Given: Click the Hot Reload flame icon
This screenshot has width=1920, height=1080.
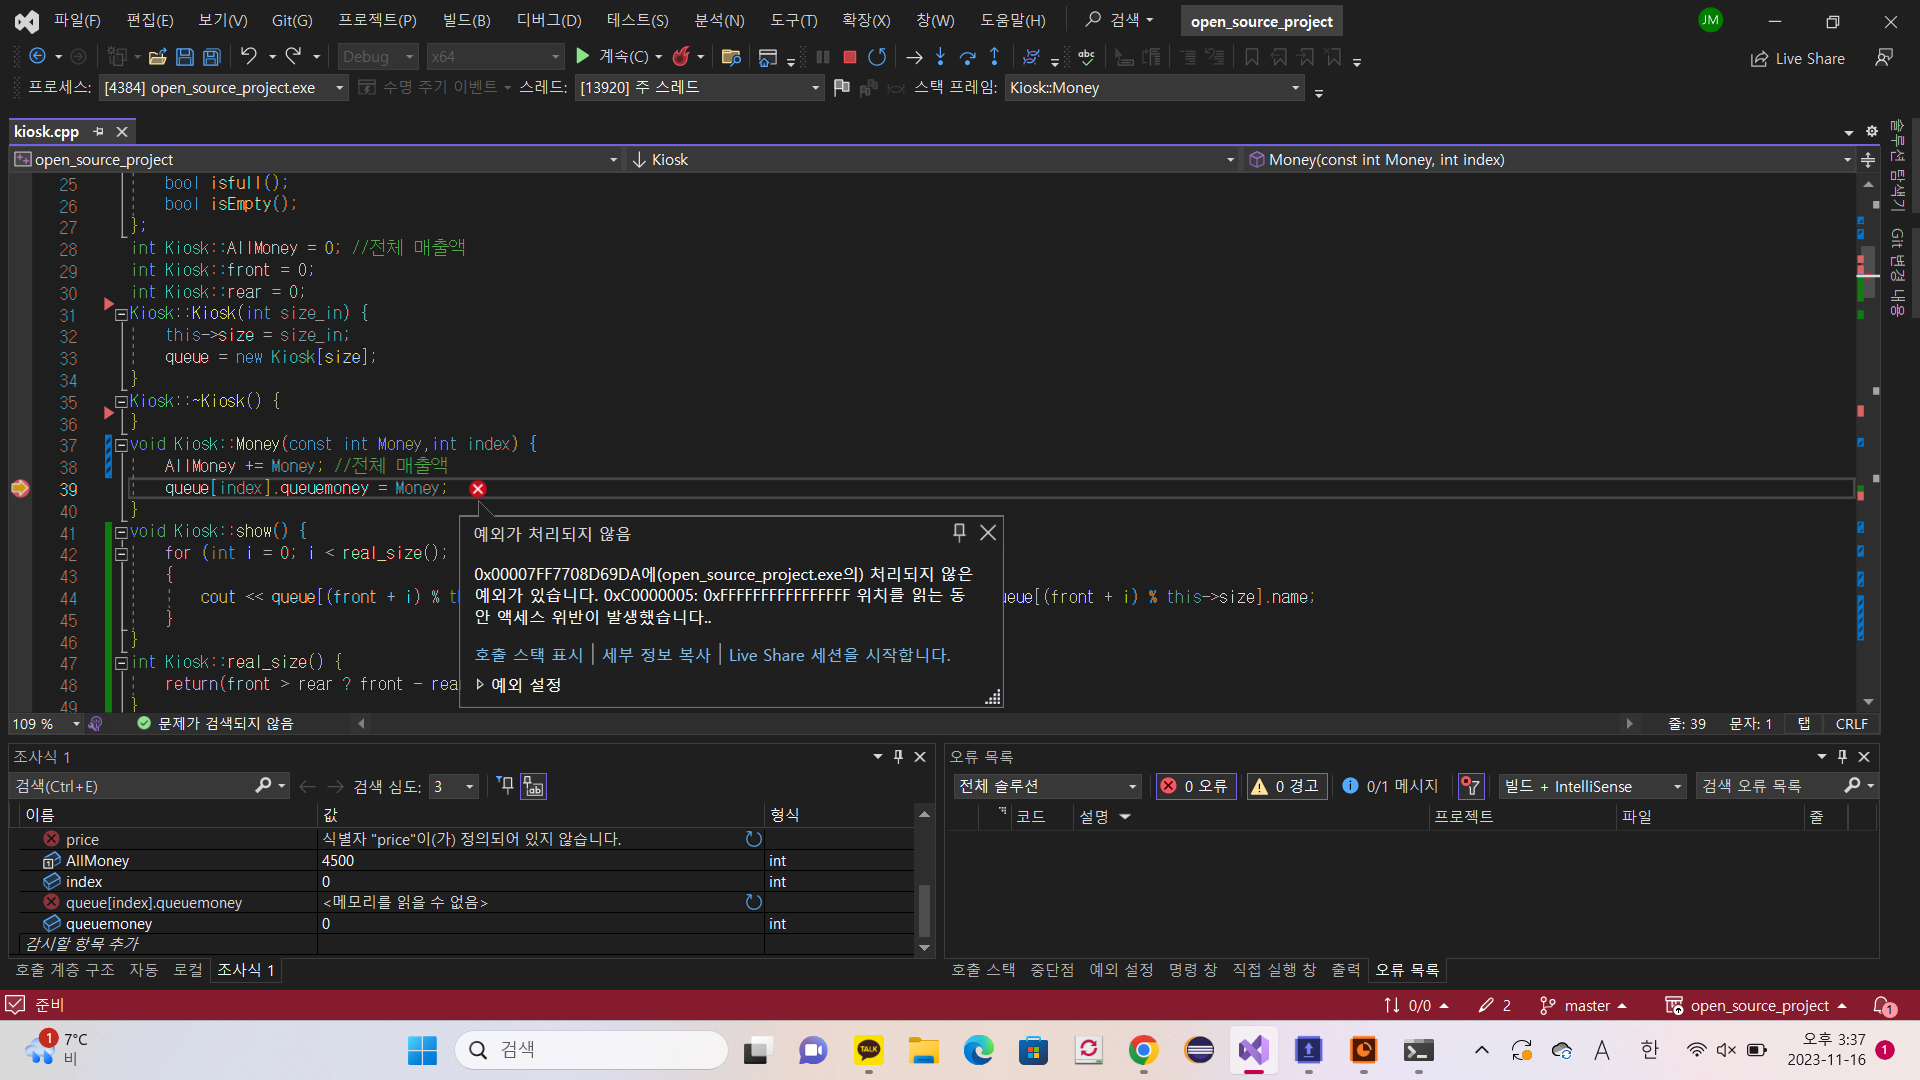Looking at the screenshot, I should (x=681, y=57).
